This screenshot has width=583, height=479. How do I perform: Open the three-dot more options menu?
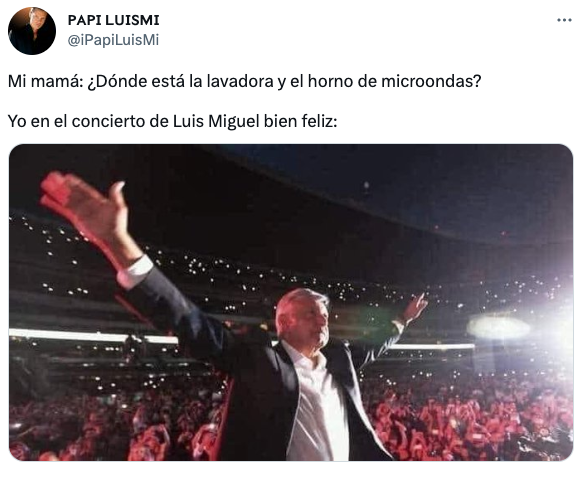tap(564, 20)
